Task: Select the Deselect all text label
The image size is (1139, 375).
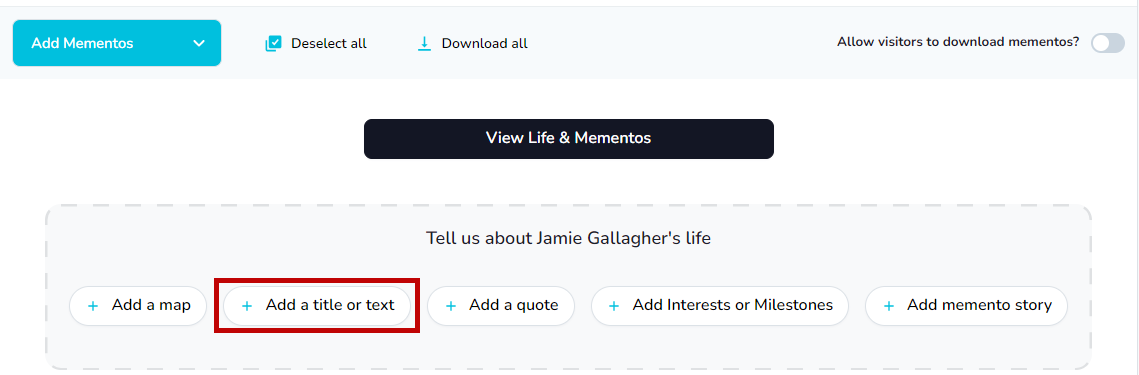Action: (329, 44)
